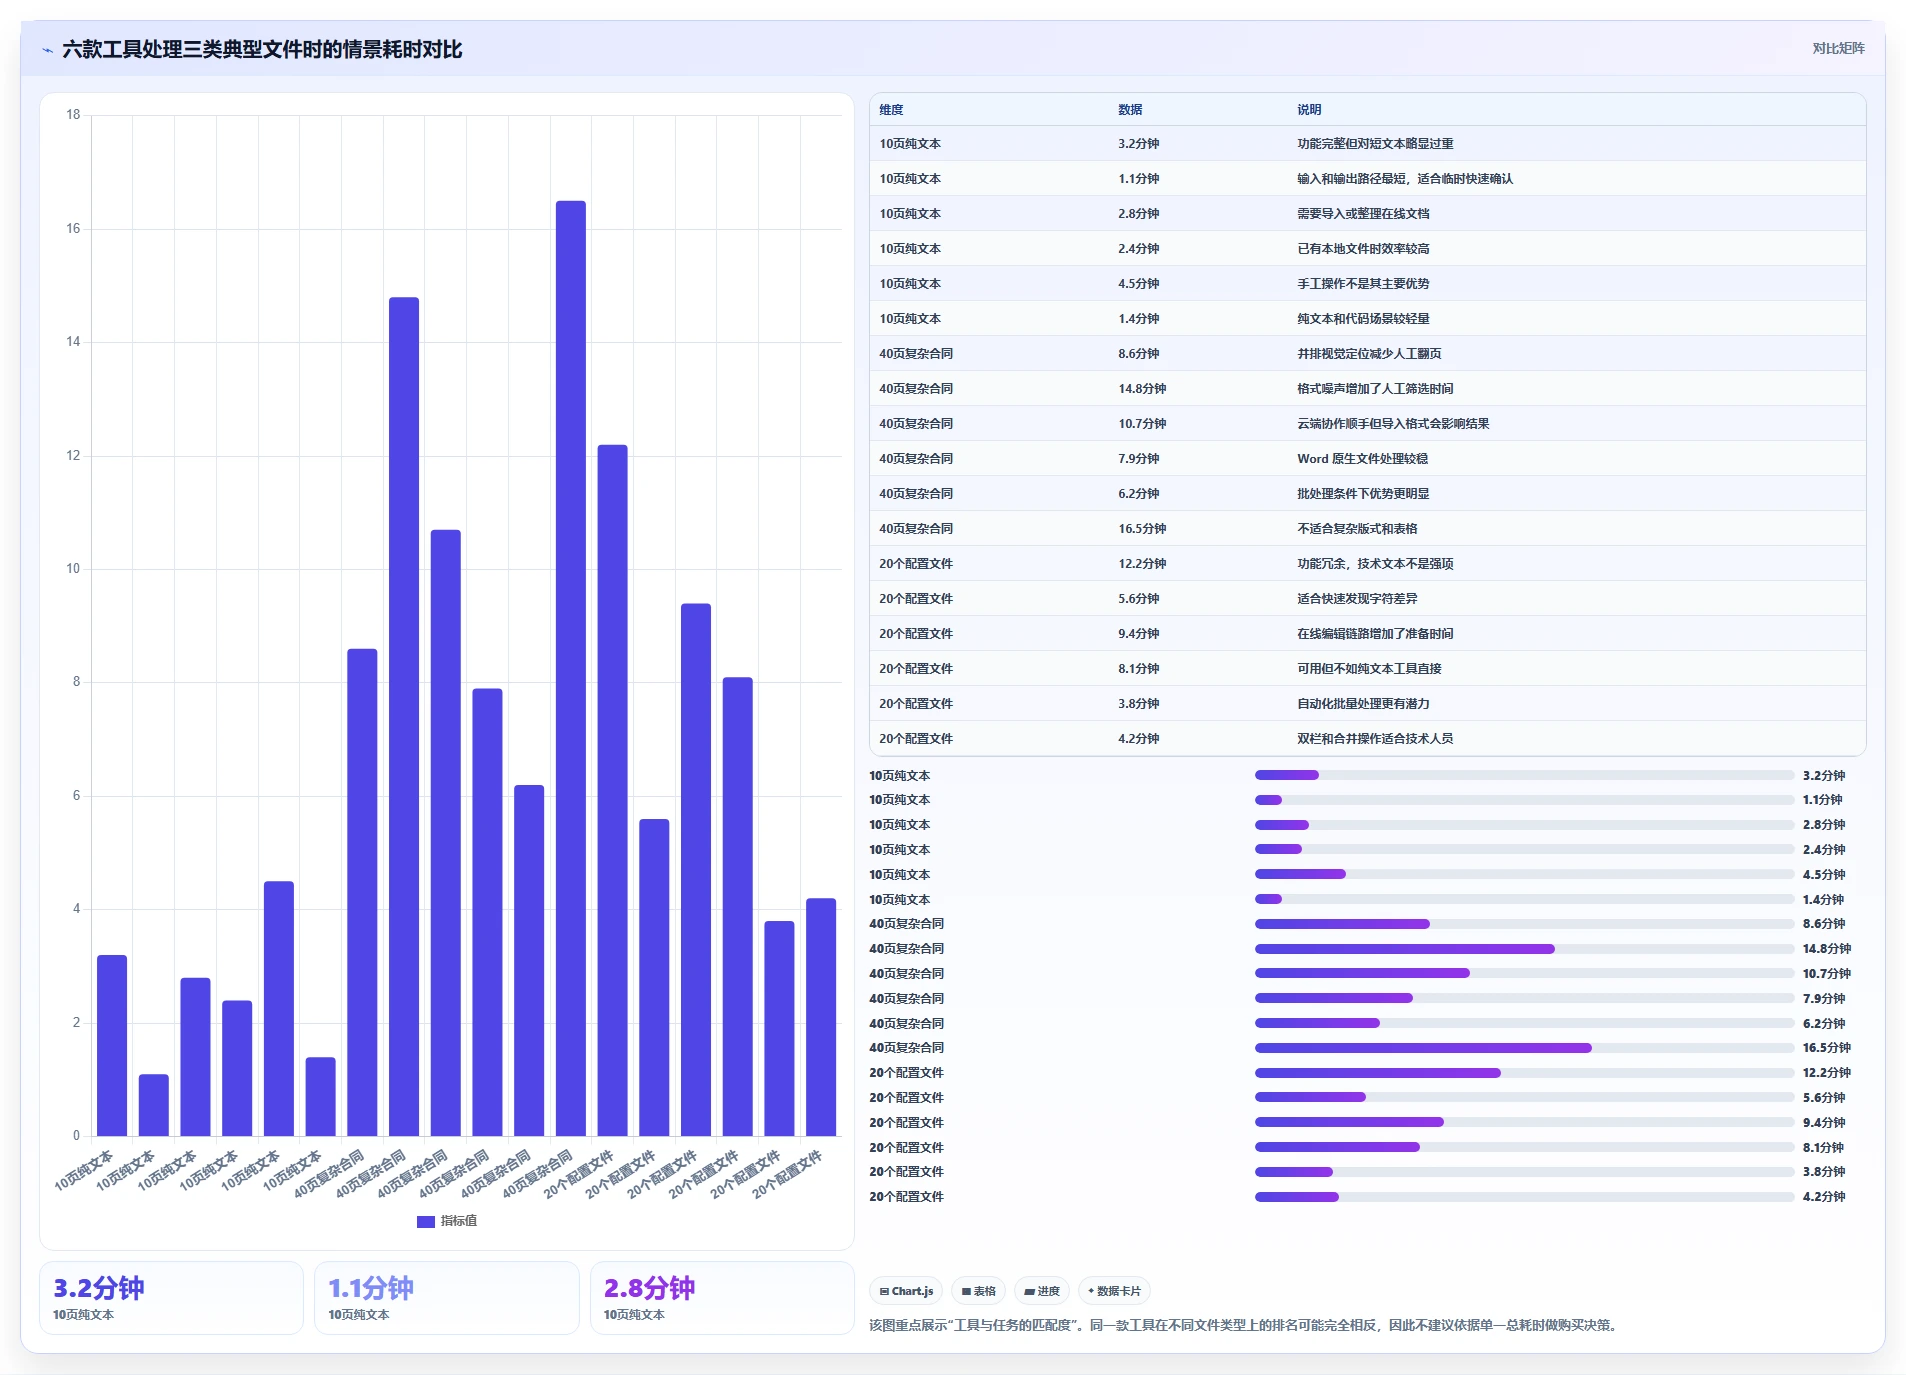
Task: Select the table row '需要导入或整理在线文档'
Action: coord(1367,214)
